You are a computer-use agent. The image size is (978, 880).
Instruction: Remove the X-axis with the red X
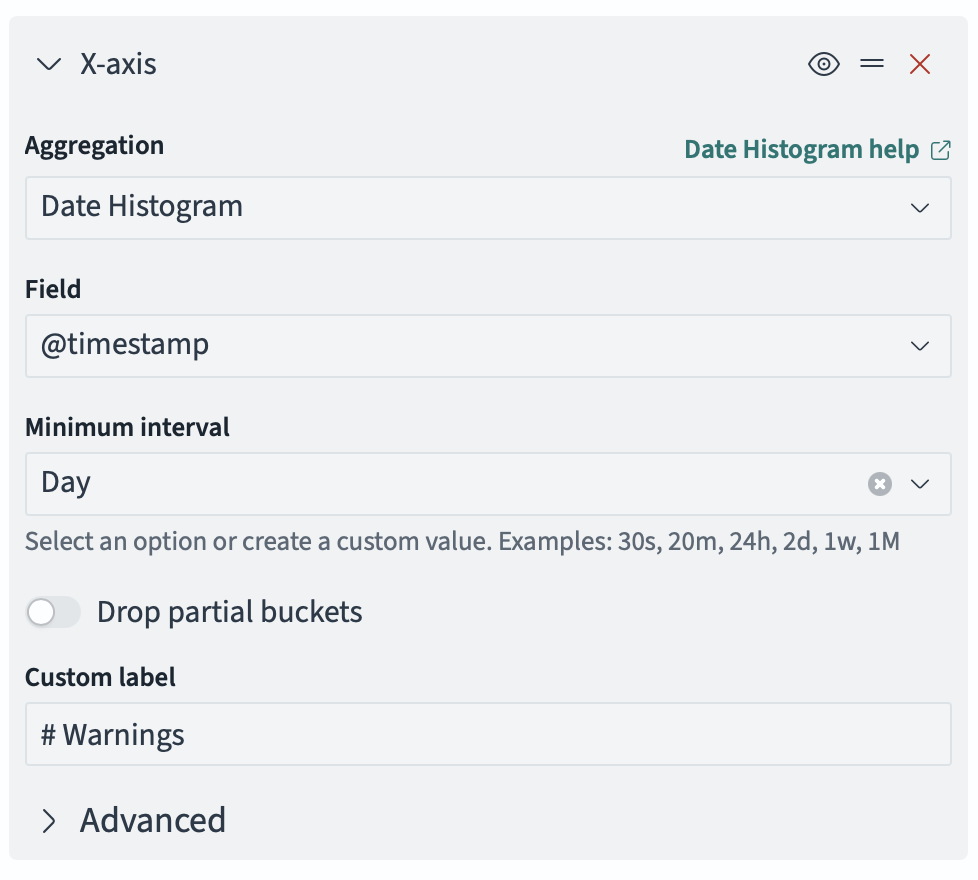(x=920, y=65)
